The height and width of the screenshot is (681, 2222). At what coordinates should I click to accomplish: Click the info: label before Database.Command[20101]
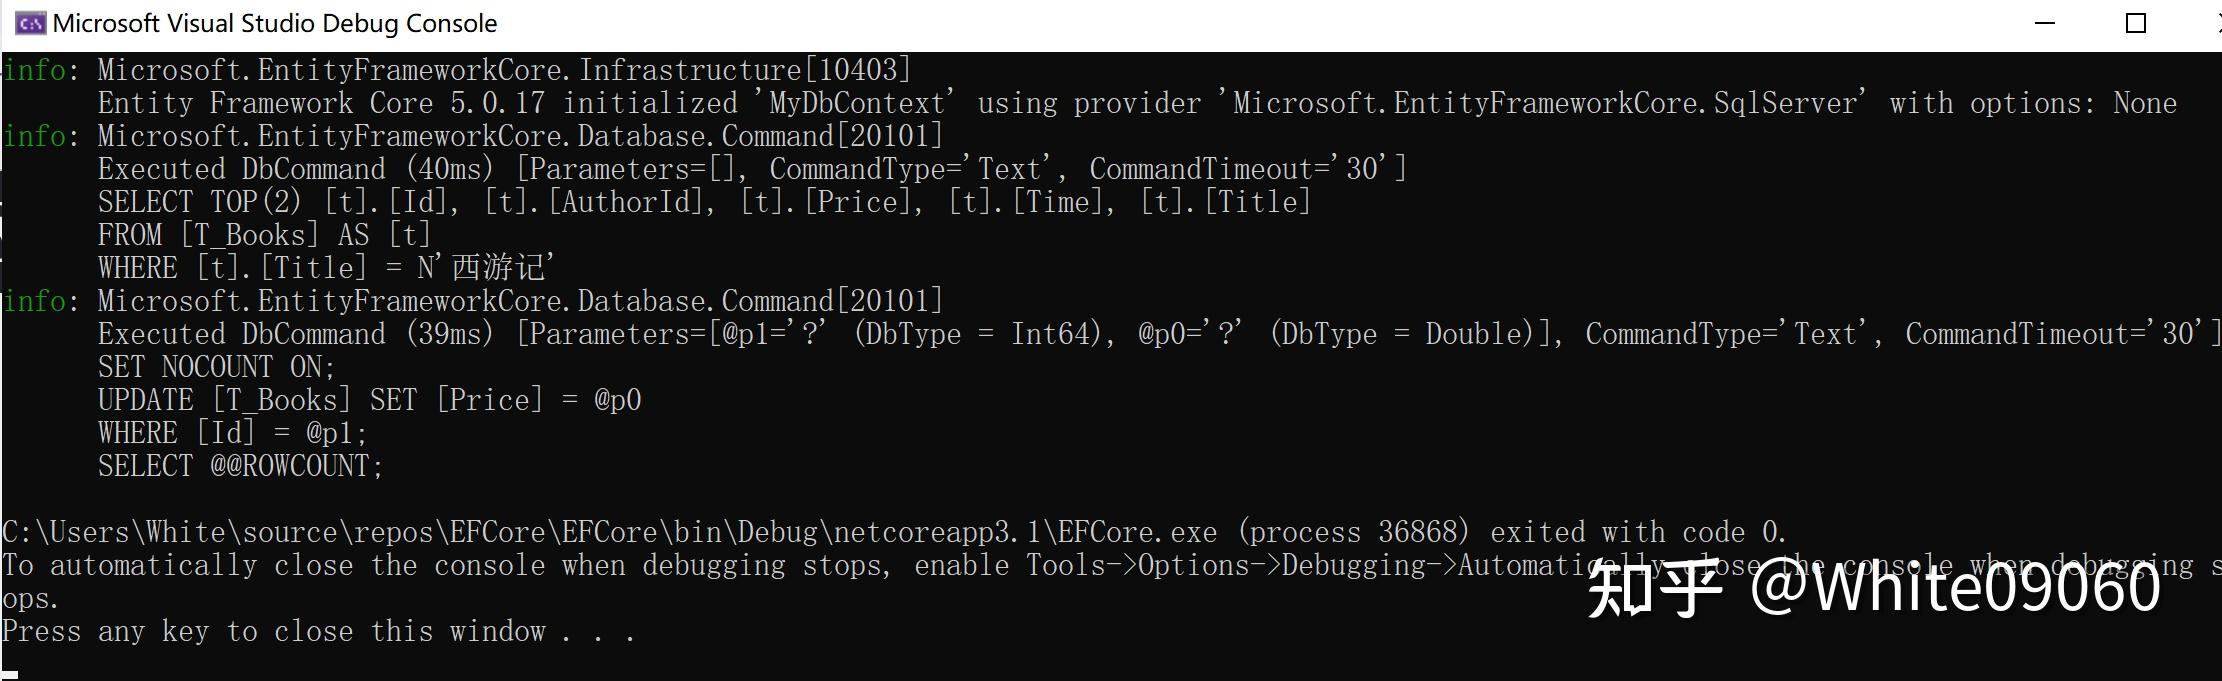pyautogui.click(x=36, y=135)
